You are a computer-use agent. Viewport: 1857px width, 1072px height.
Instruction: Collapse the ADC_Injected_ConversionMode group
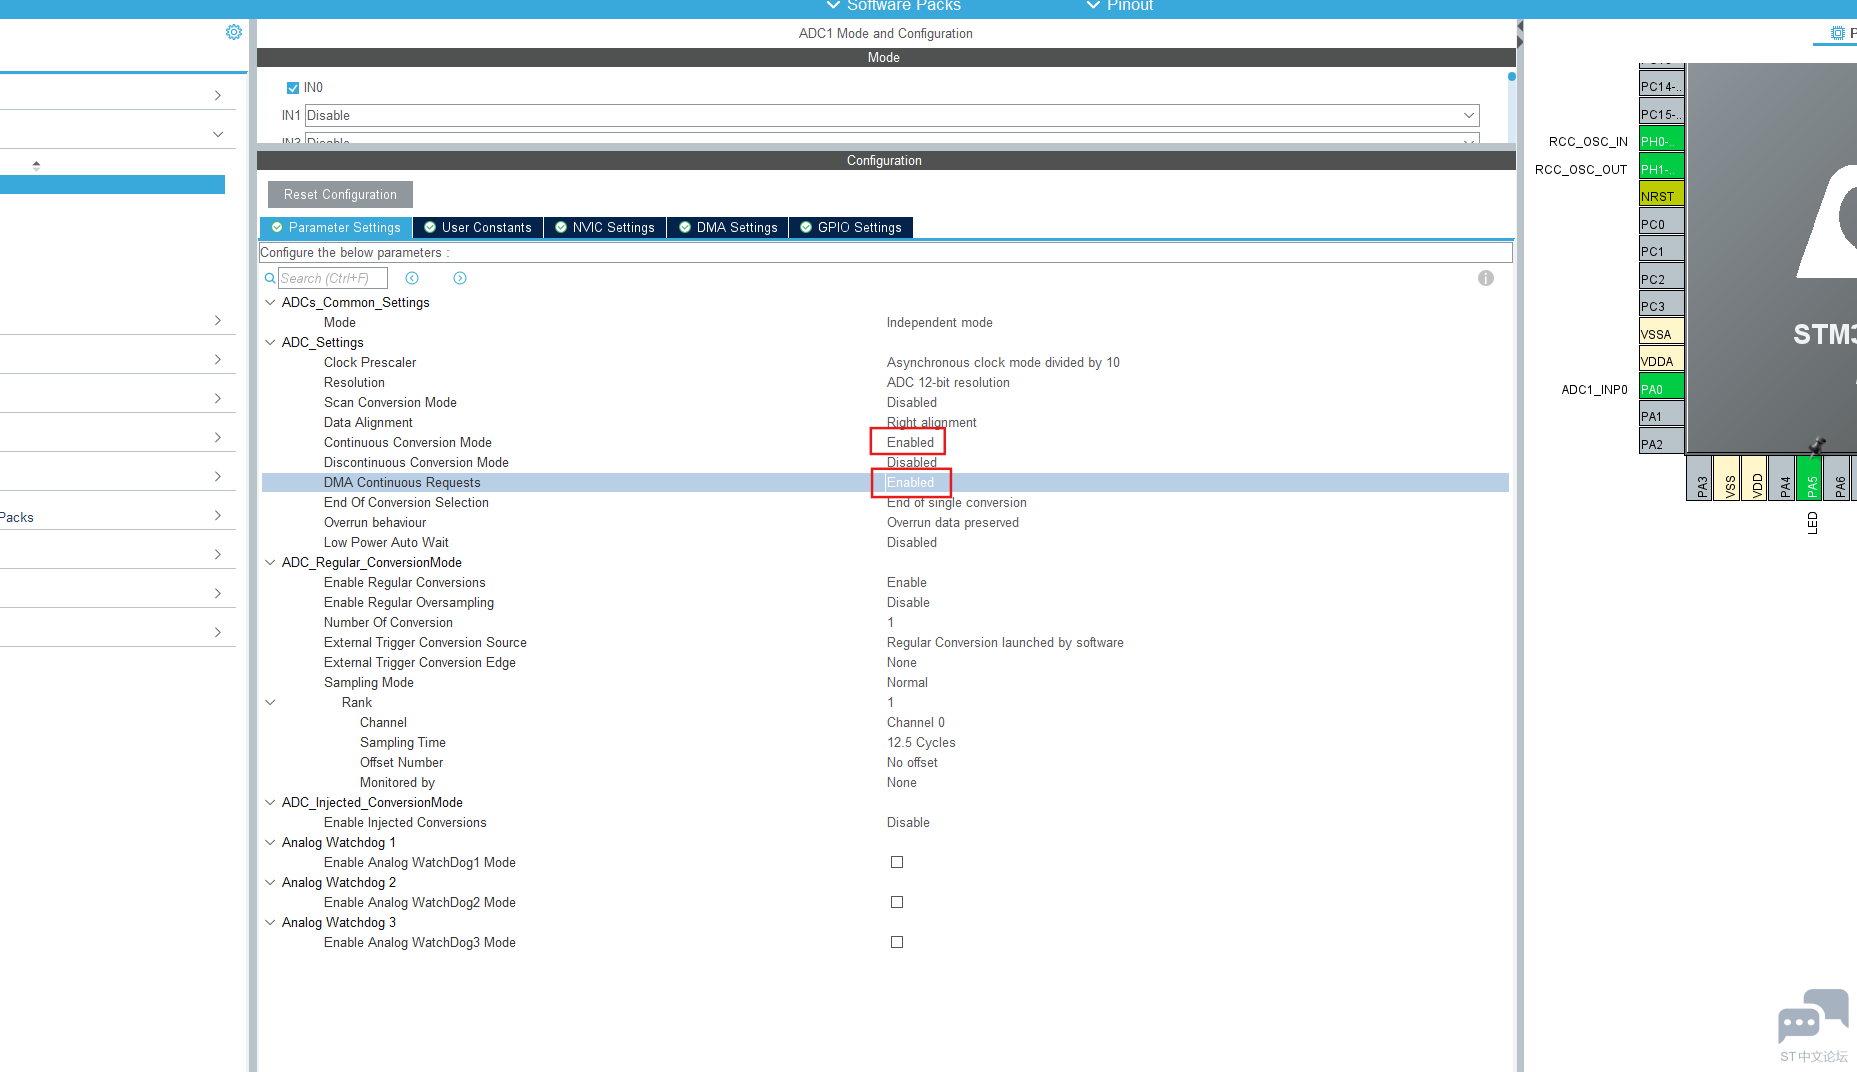[270, 802]
